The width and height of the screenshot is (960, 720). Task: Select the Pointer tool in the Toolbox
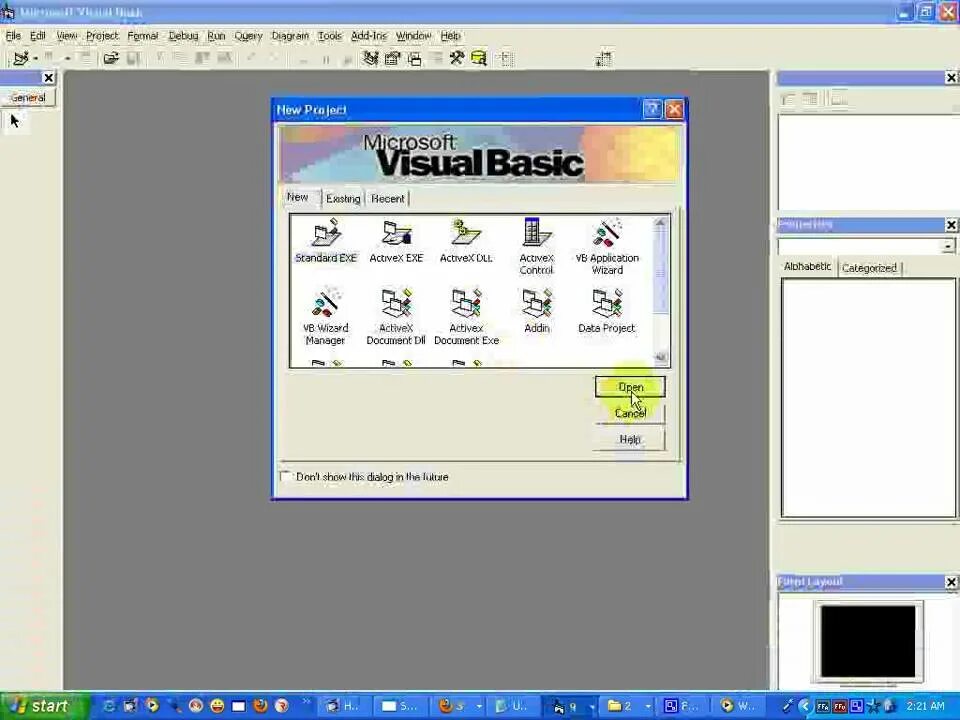pyautogui.click(x=15, y=121)
